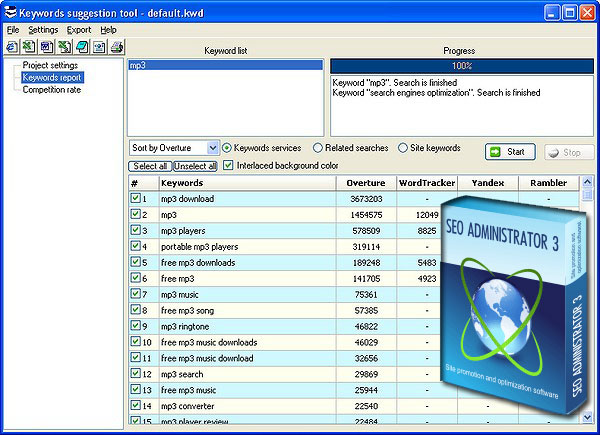Click the 'mp3 search' keyword cell
This screenshot has height=435, width=600.
tap(248, 374)
